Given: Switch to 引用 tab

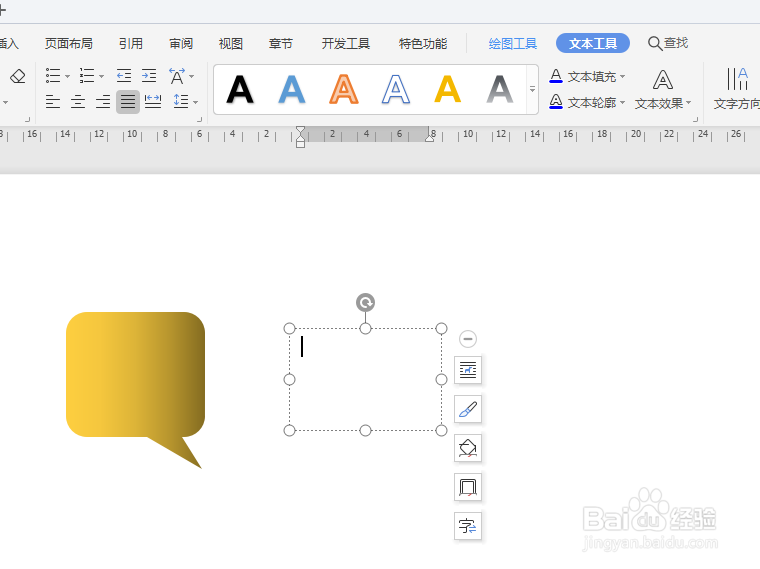Looking at the screenshot, I should 130,44.
